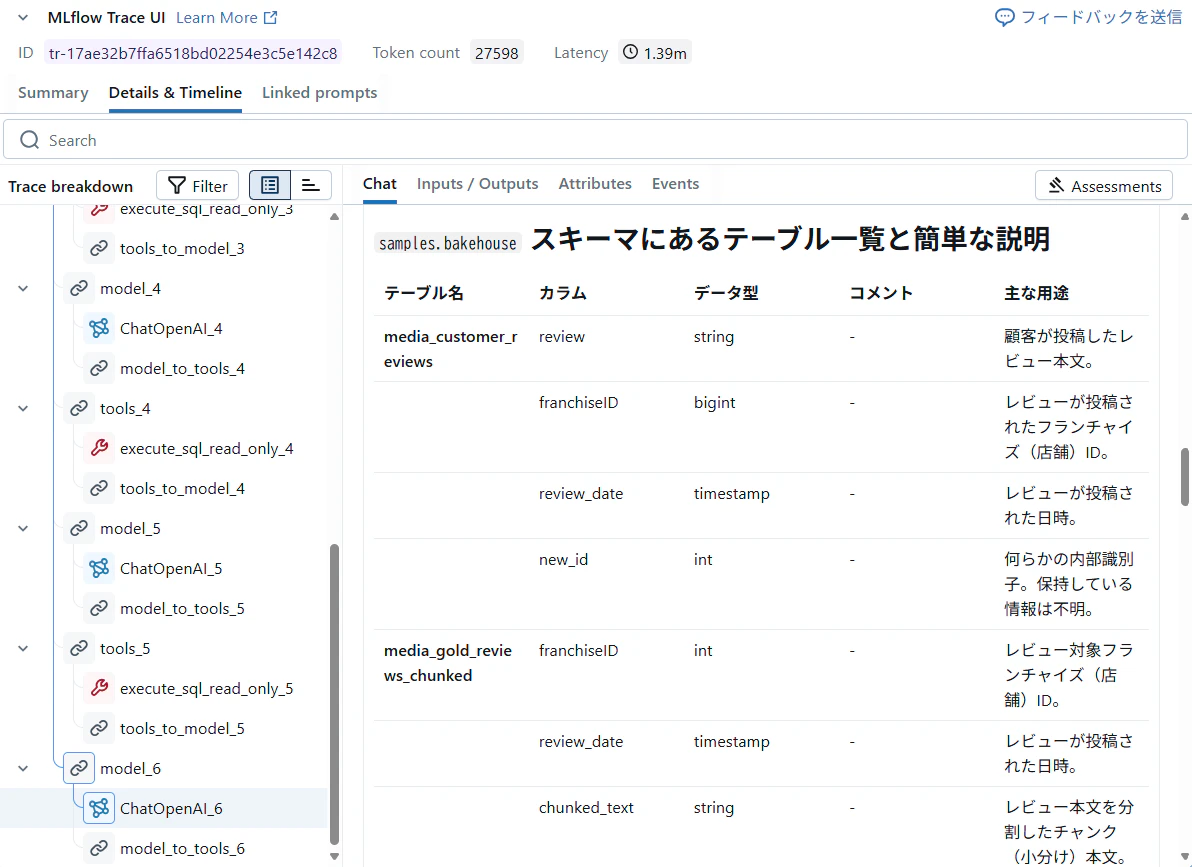
Task: Click the 主な用途 column header
Action: pos(1036,293)
